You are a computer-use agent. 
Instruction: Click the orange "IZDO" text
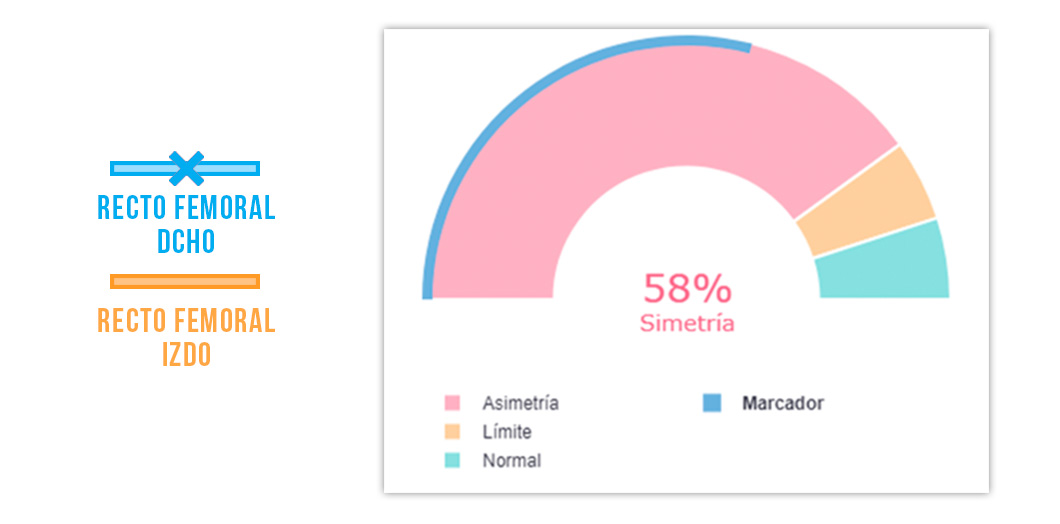pos(186,354)
